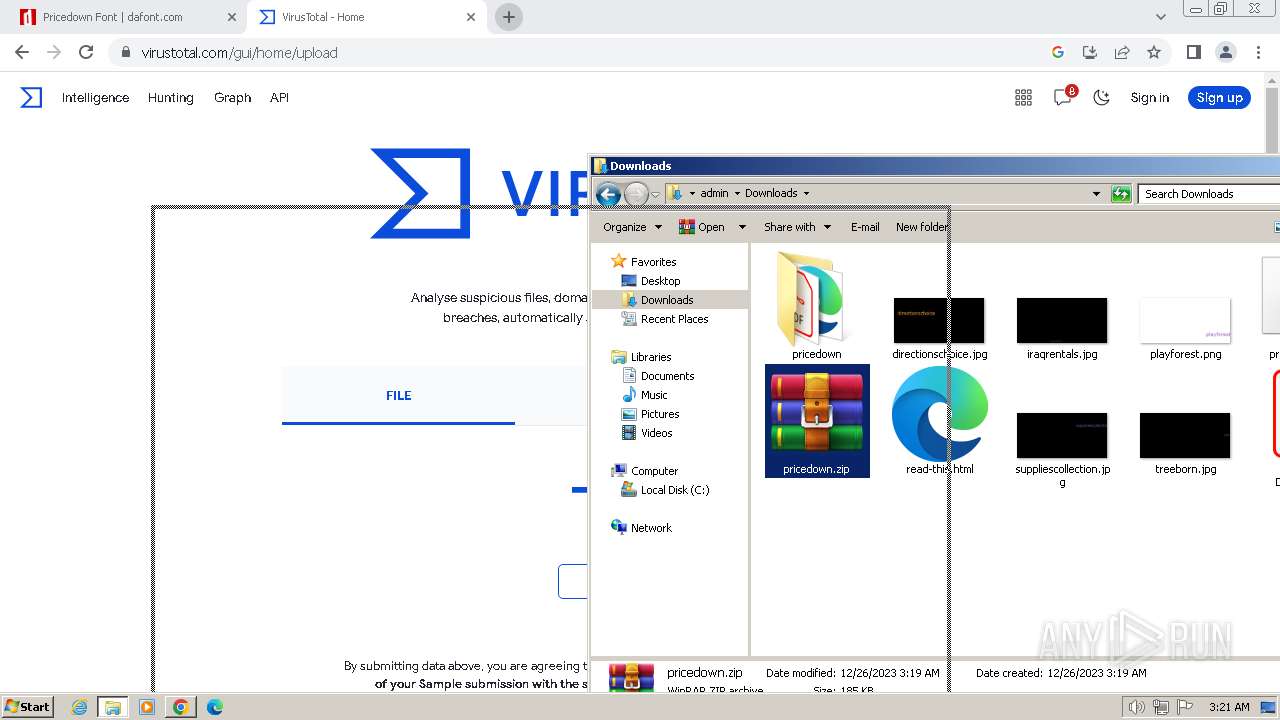Open the Share with dropdown
This screenshot has height=720, width=1280.
797,227
